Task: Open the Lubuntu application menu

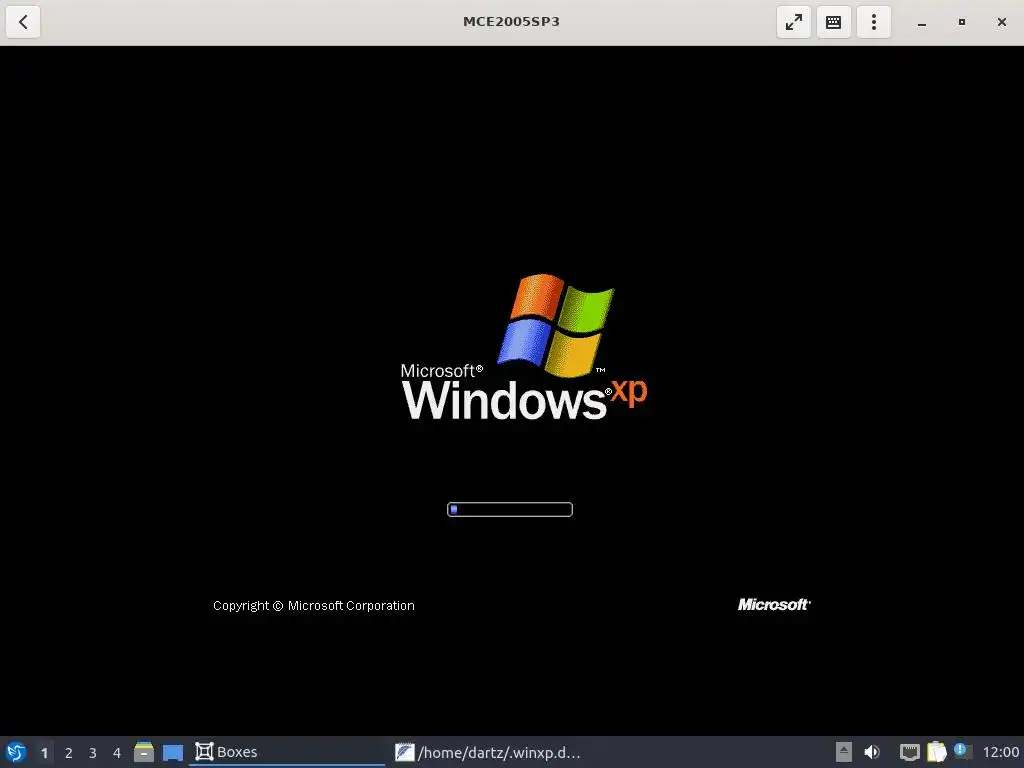Action: point(16,752)
